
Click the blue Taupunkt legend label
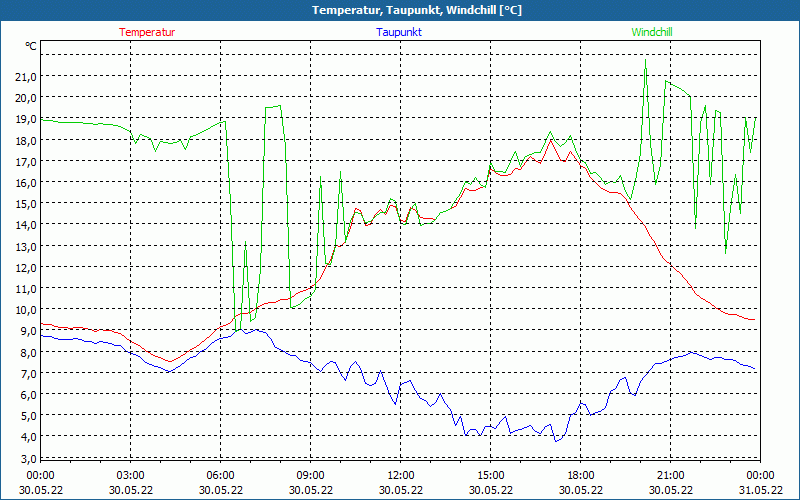tap(399, 32)
